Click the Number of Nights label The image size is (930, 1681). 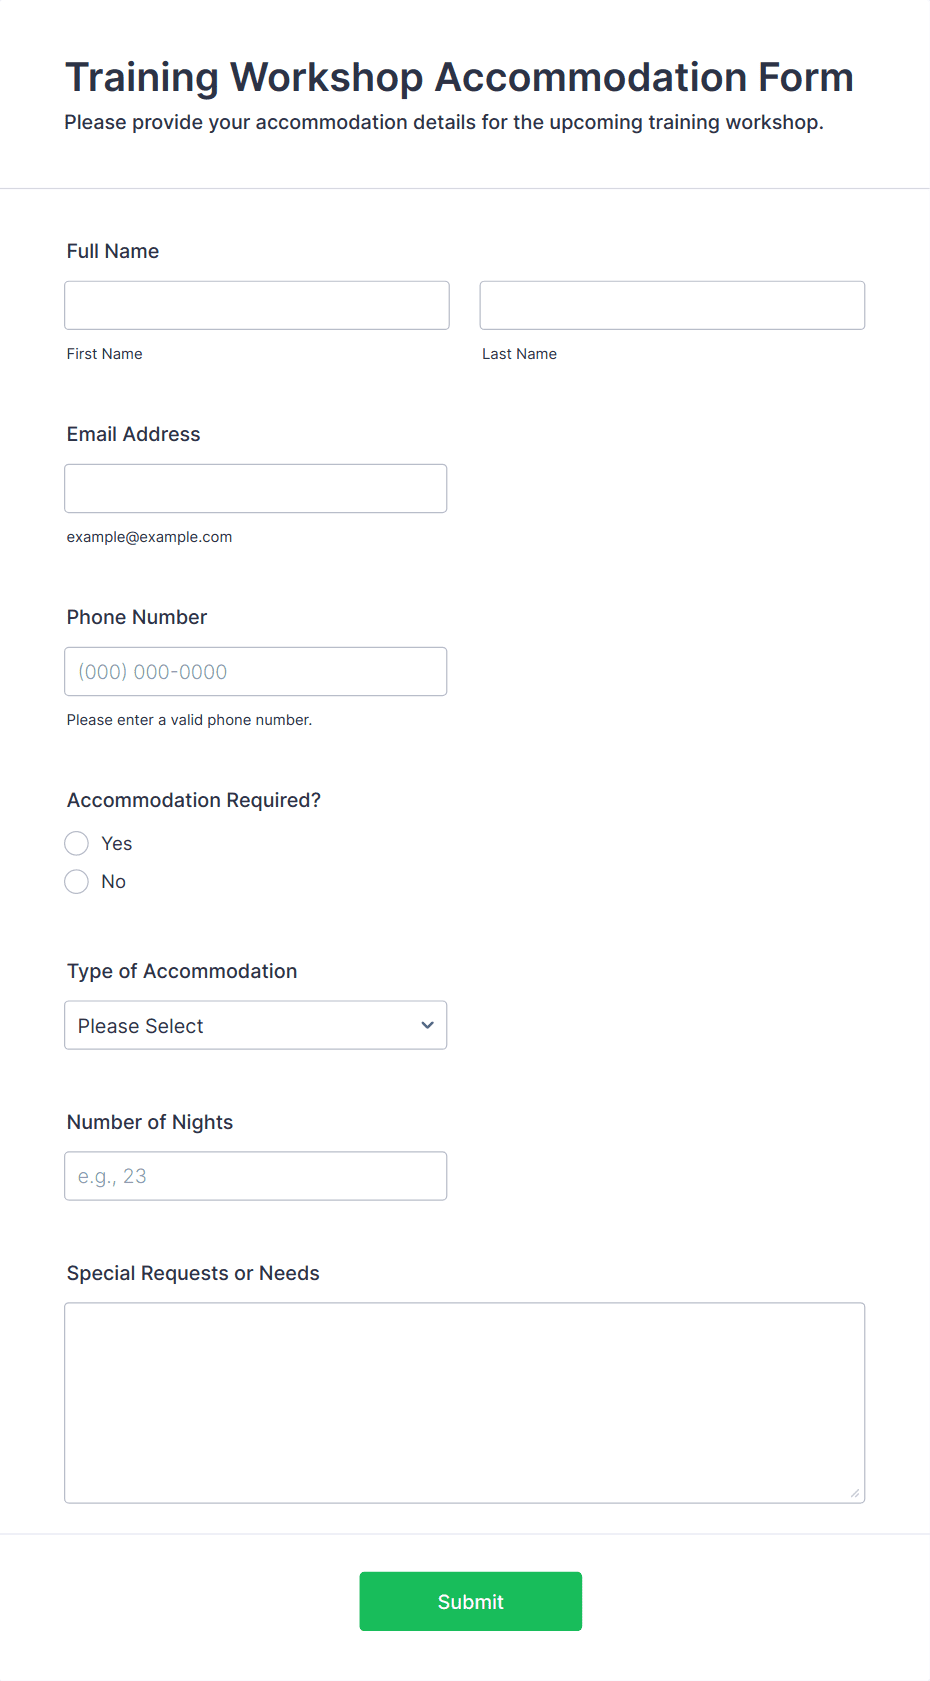point(150,1122)
